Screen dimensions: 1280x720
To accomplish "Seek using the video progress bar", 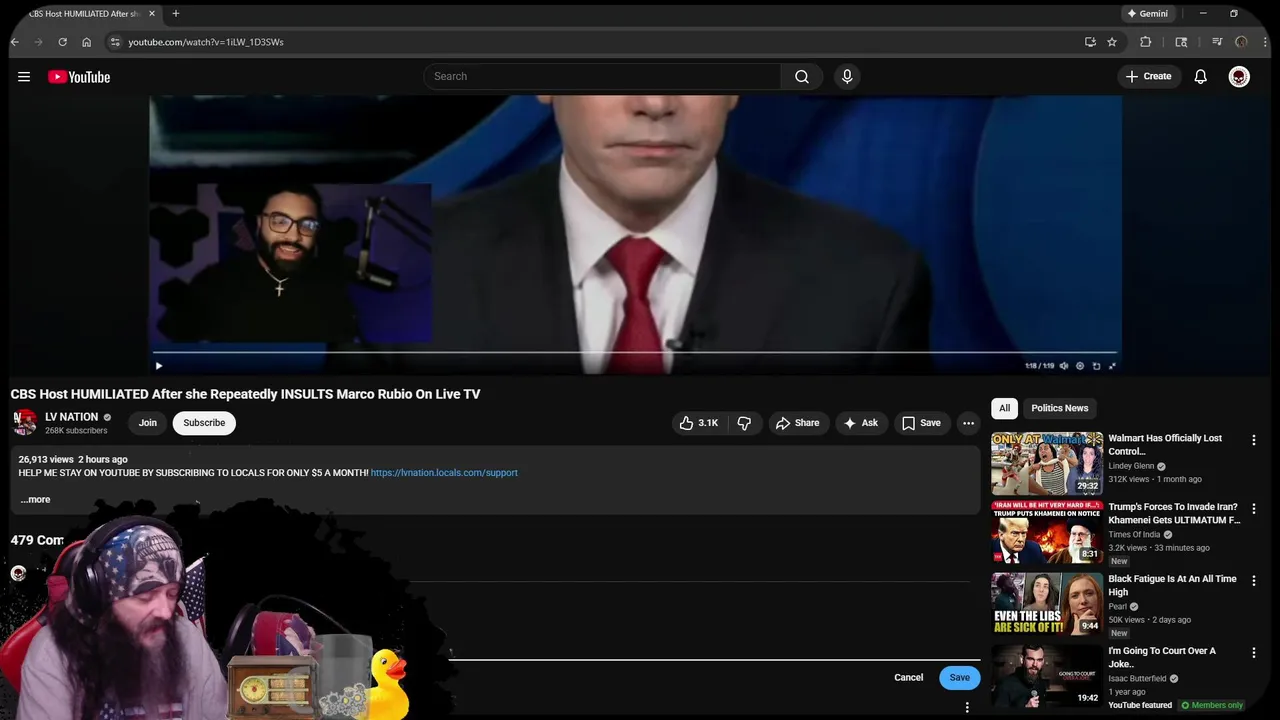I will tap(635, 353).
